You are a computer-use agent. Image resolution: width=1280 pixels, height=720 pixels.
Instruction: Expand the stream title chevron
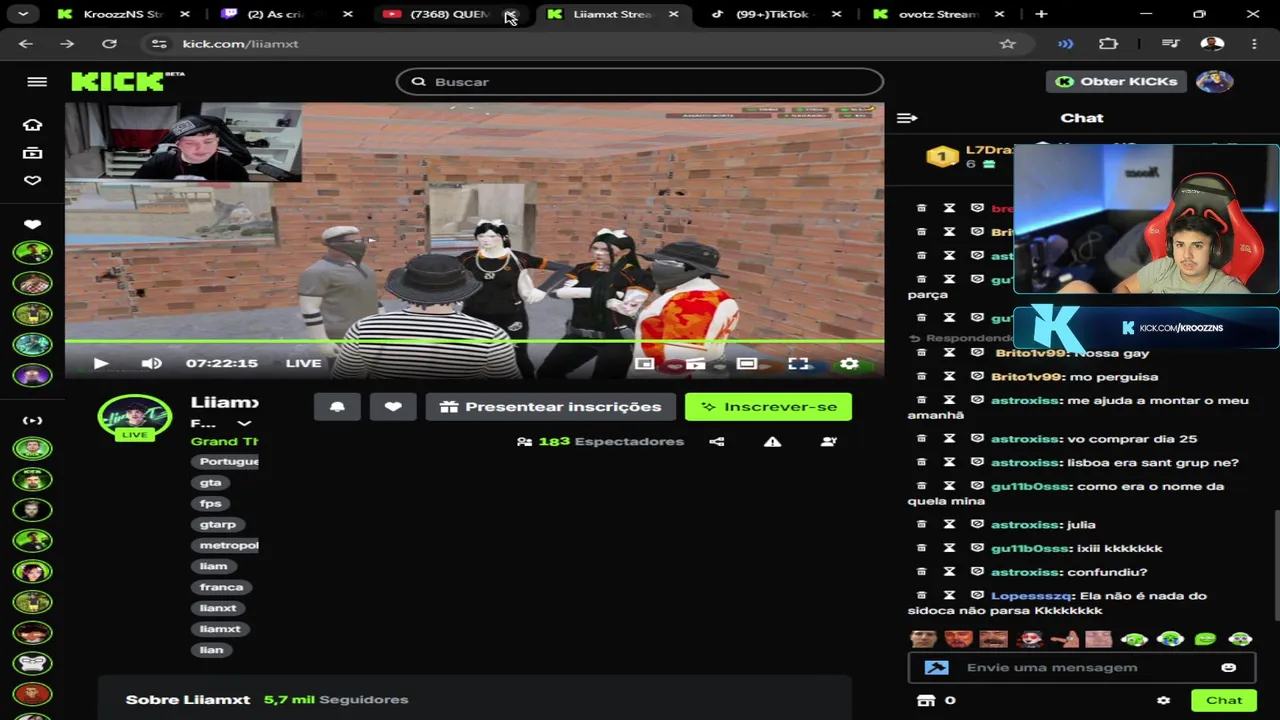click(x=244, y=424)
